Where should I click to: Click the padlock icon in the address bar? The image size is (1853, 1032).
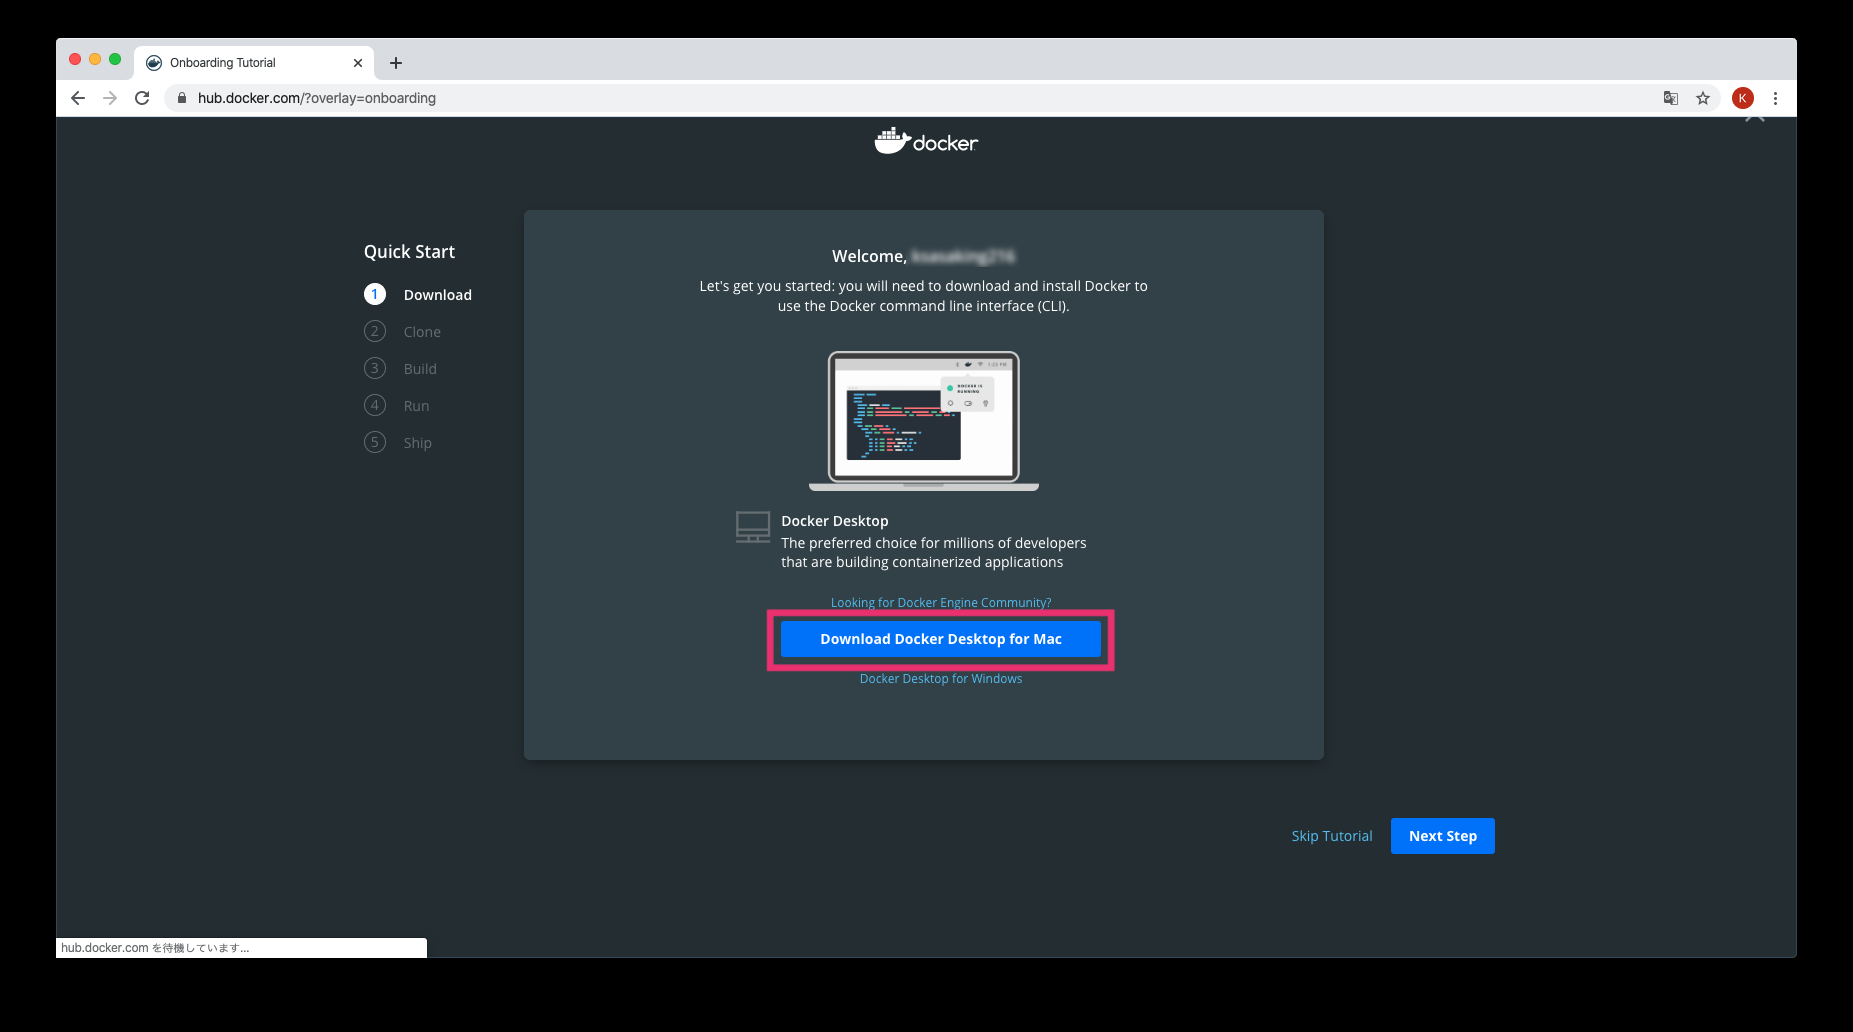coord(181,98)
